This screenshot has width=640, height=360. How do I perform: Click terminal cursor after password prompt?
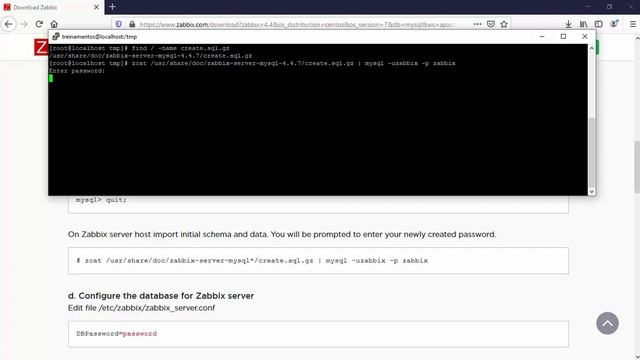coord(51,78)
